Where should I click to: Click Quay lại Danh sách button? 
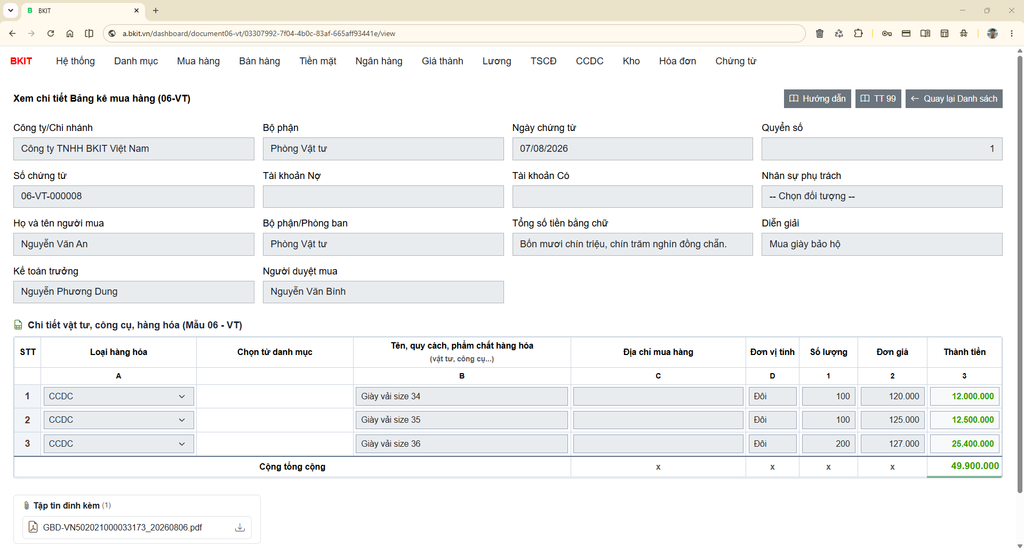coord(953,99)
